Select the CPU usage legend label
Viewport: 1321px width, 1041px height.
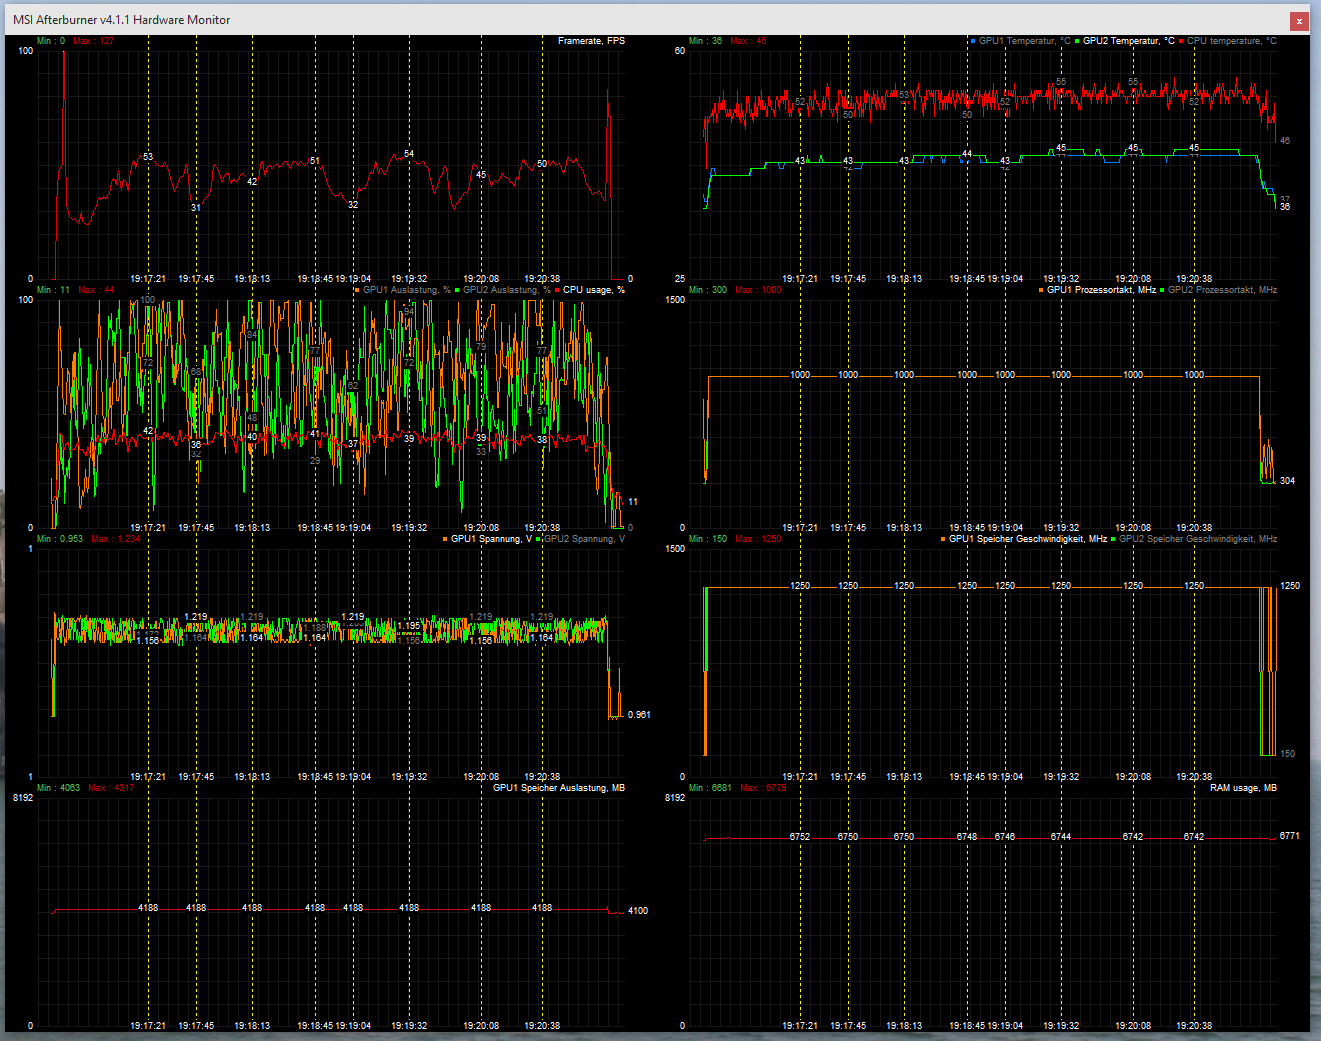(594, 290)
